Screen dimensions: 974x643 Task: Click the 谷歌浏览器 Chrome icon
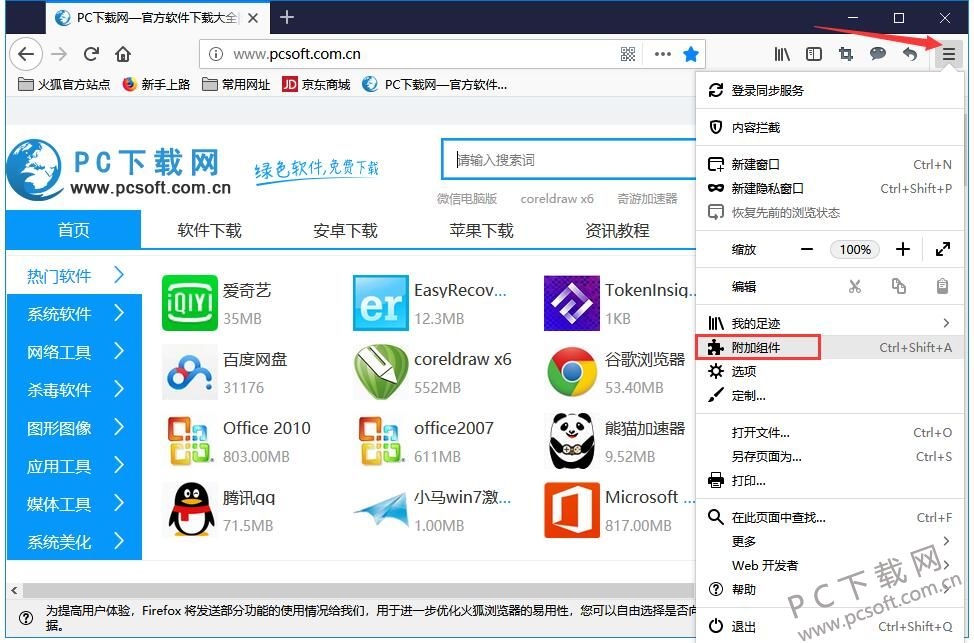coord(571,372)
